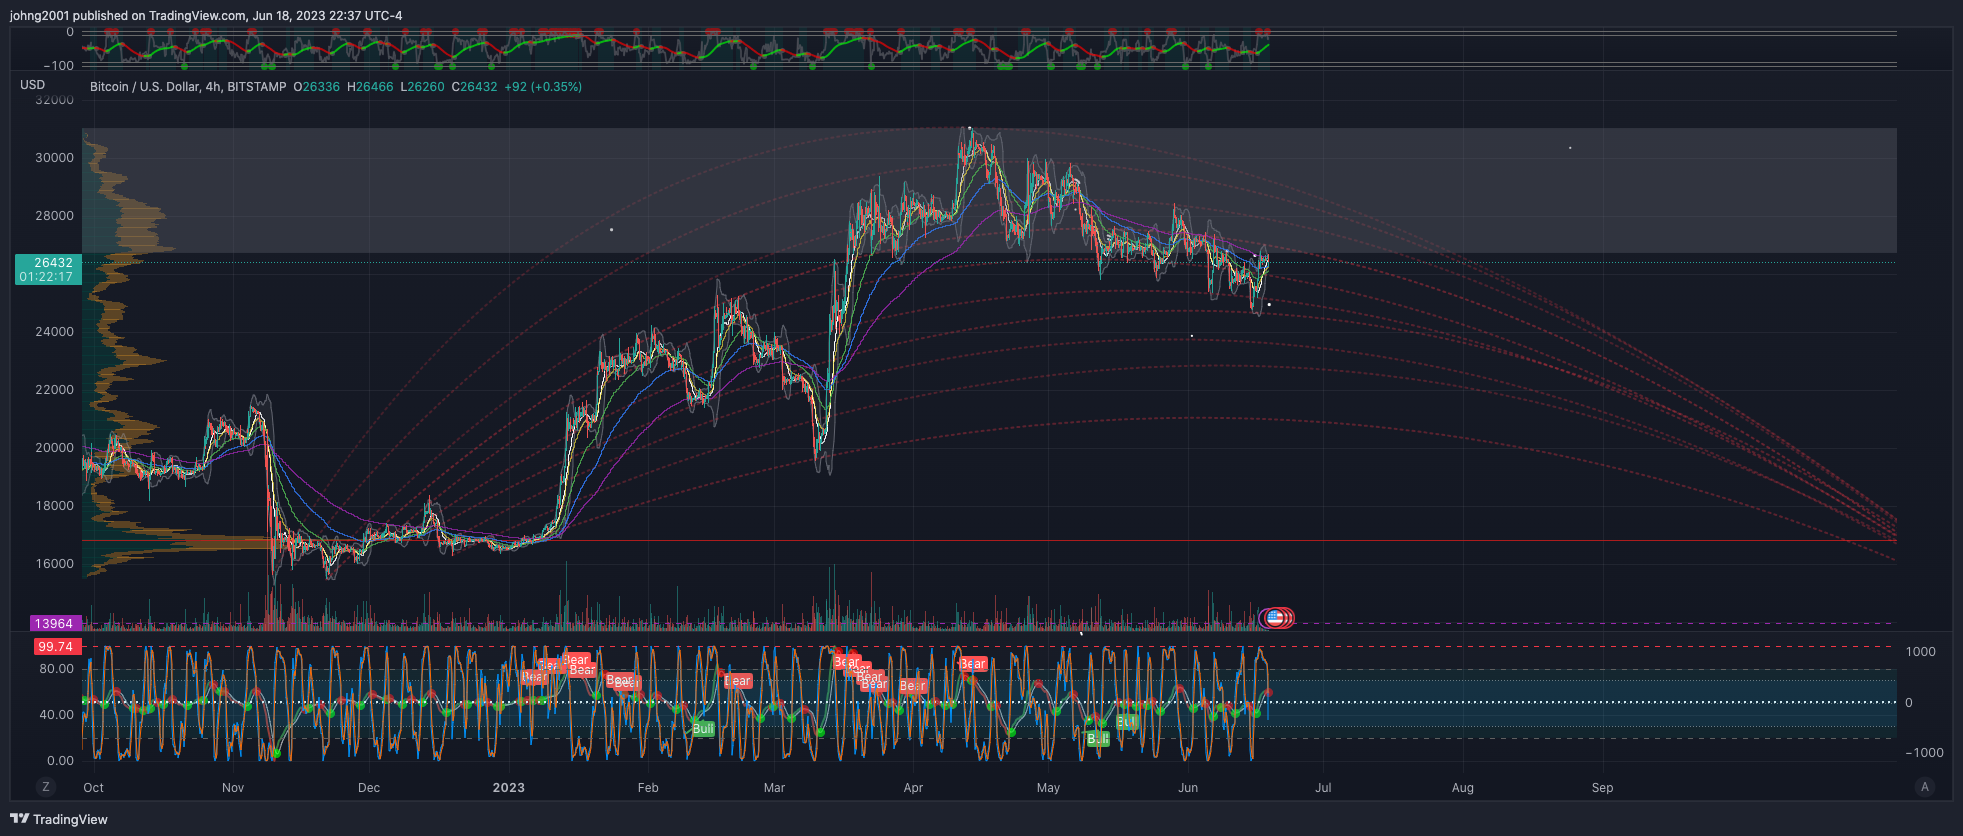Click the purple 13964 volume label
The image size is (1963, 836).
(54, 624)
